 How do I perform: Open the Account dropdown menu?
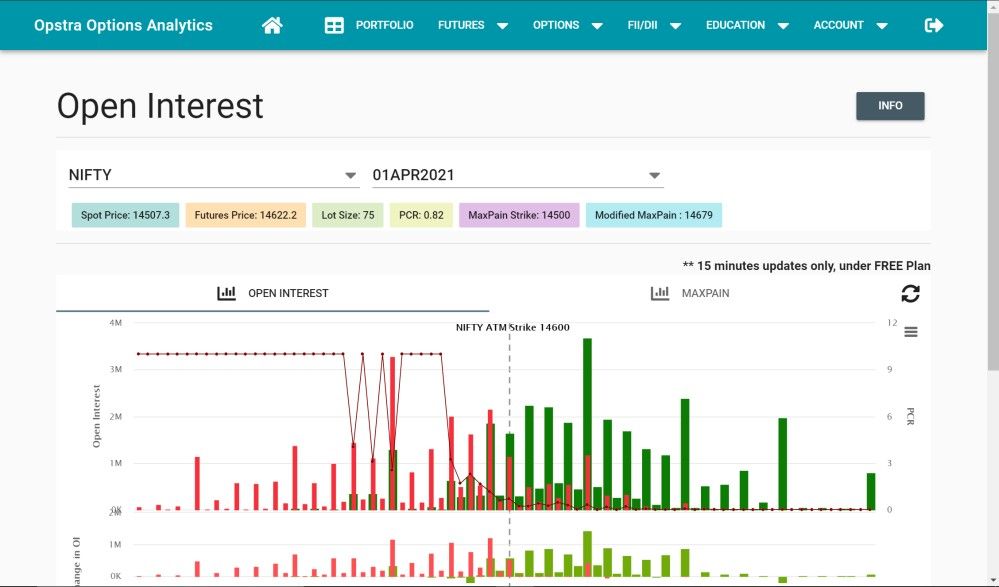850,25
